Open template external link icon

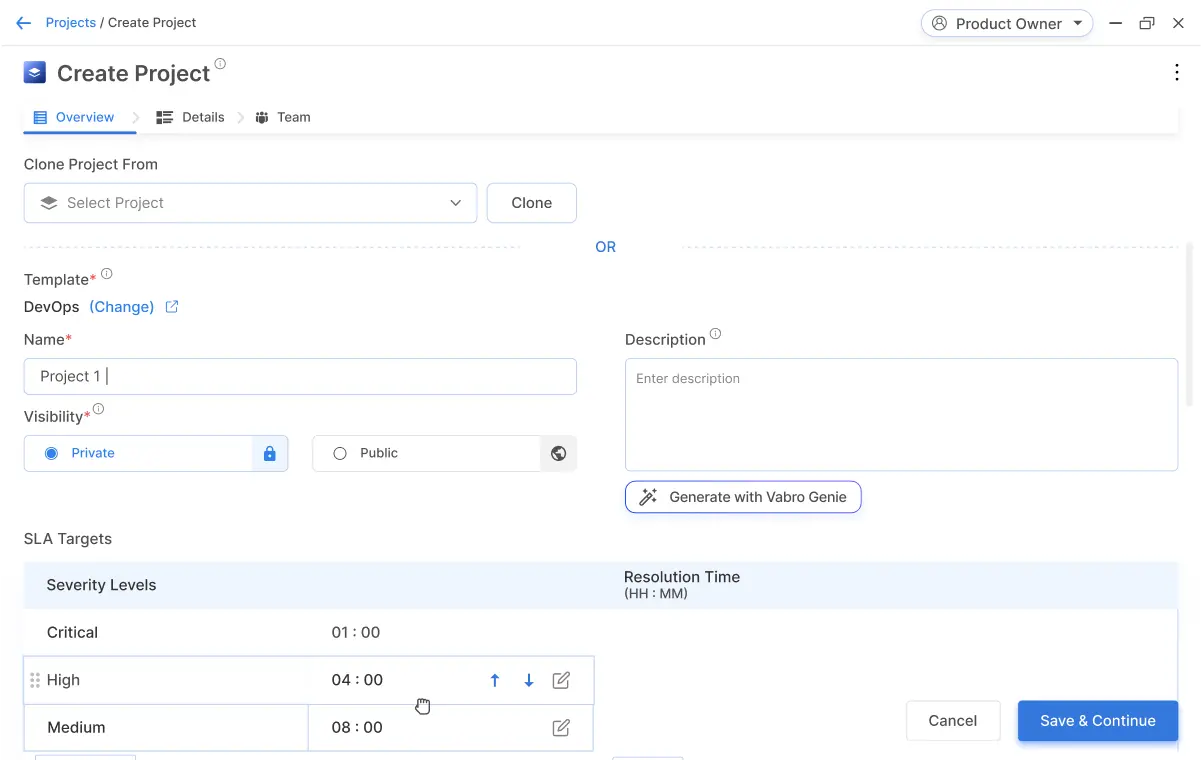(x=172, y=307)
